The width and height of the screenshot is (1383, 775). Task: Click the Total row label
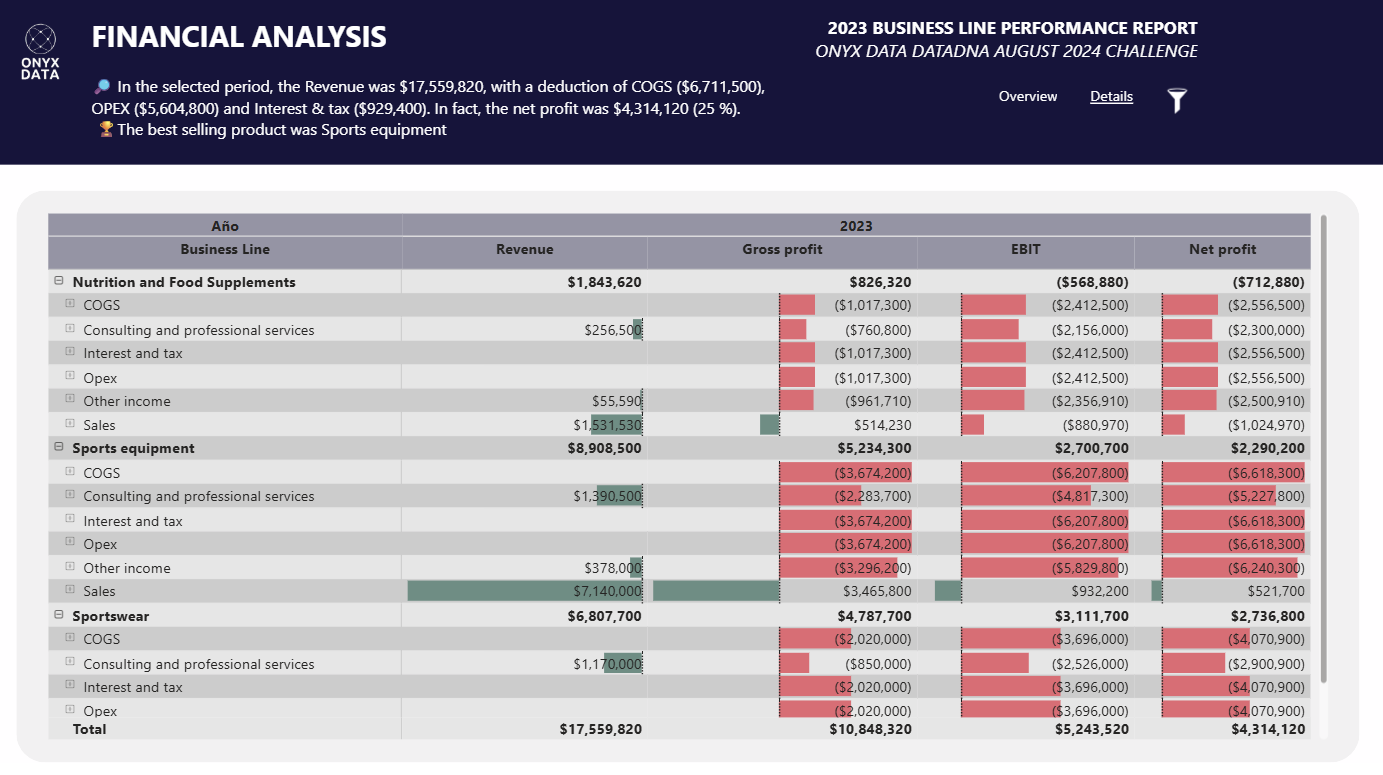click(90, 729)
